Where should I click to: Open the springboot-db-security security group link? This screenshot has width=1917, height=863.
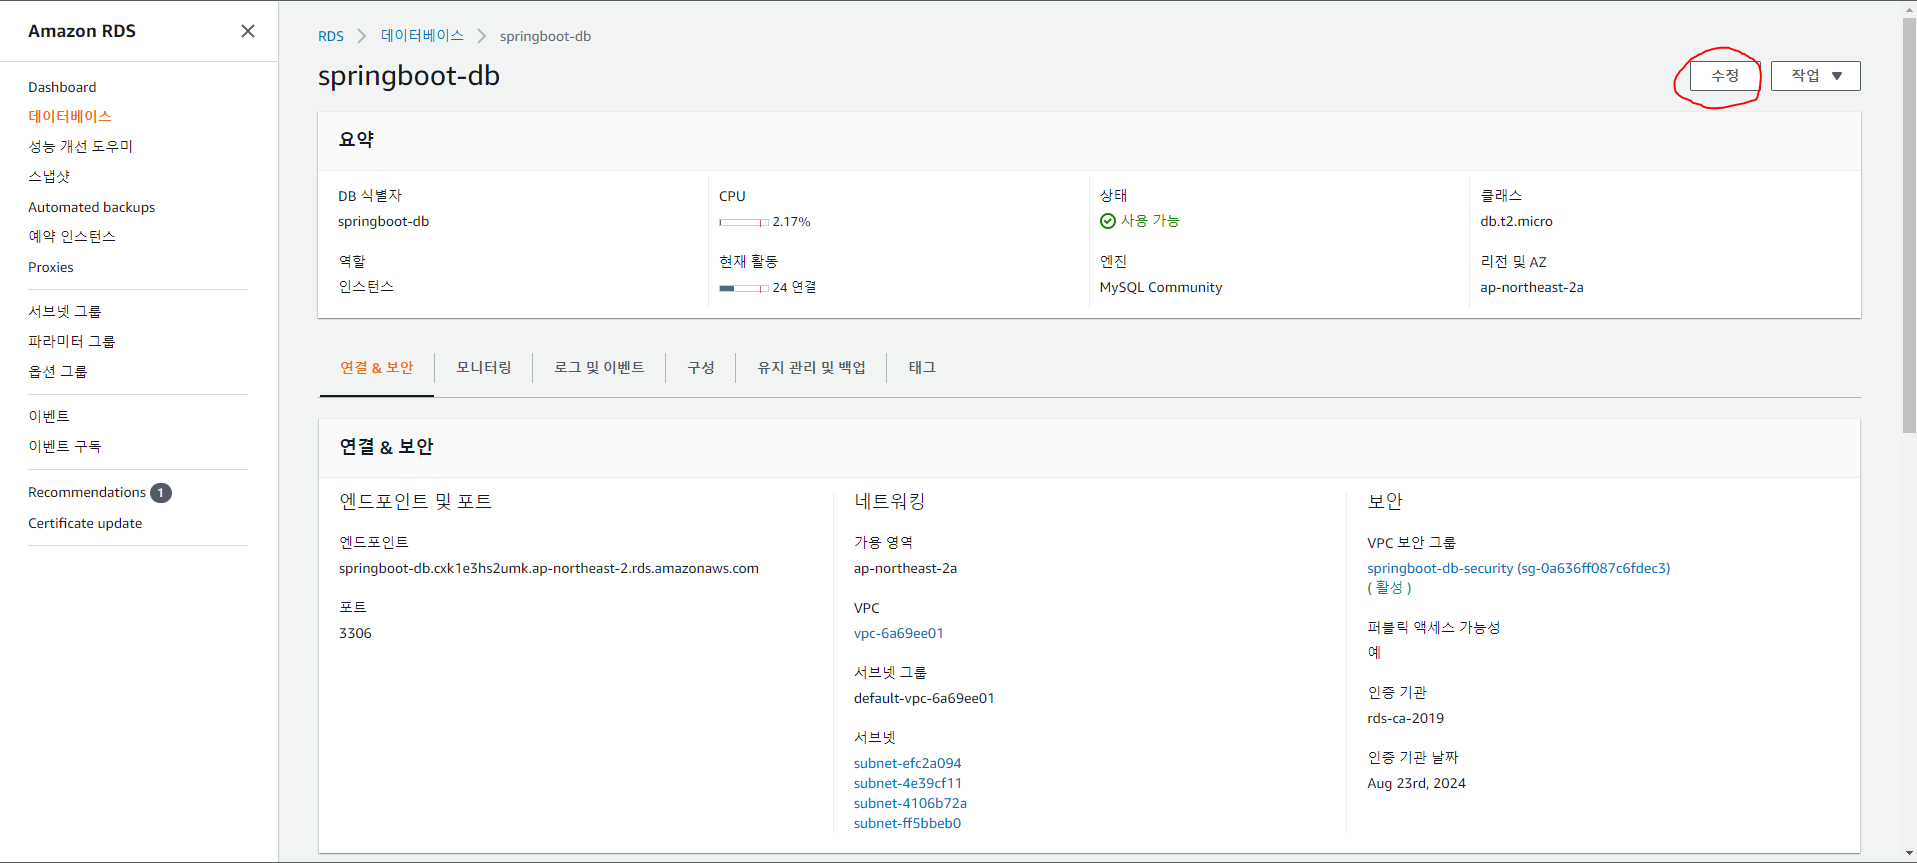pos(1518,568)
